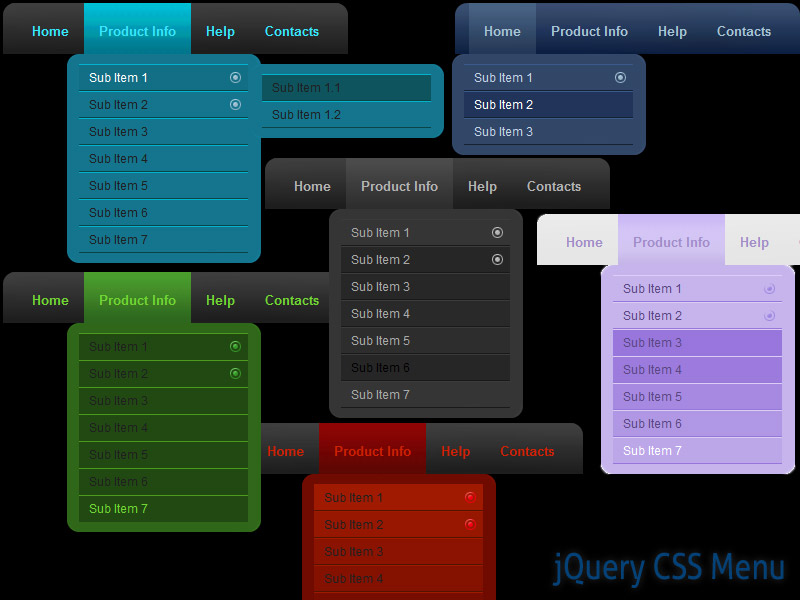Click the circle icon on red Sub Item 1

click(470, 497)
